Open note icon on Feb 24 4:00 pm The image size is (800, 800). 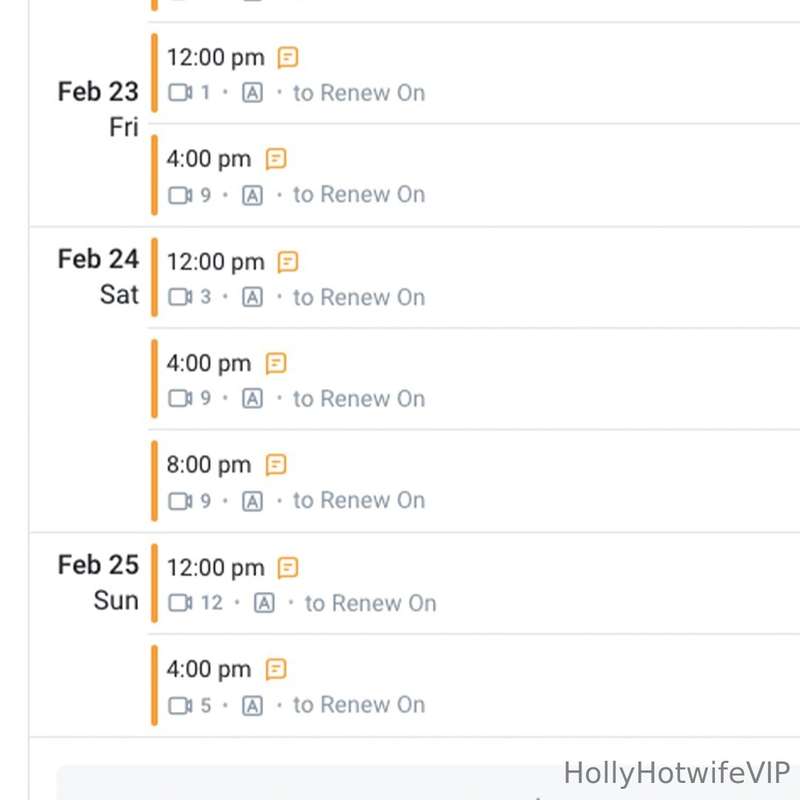276,363
